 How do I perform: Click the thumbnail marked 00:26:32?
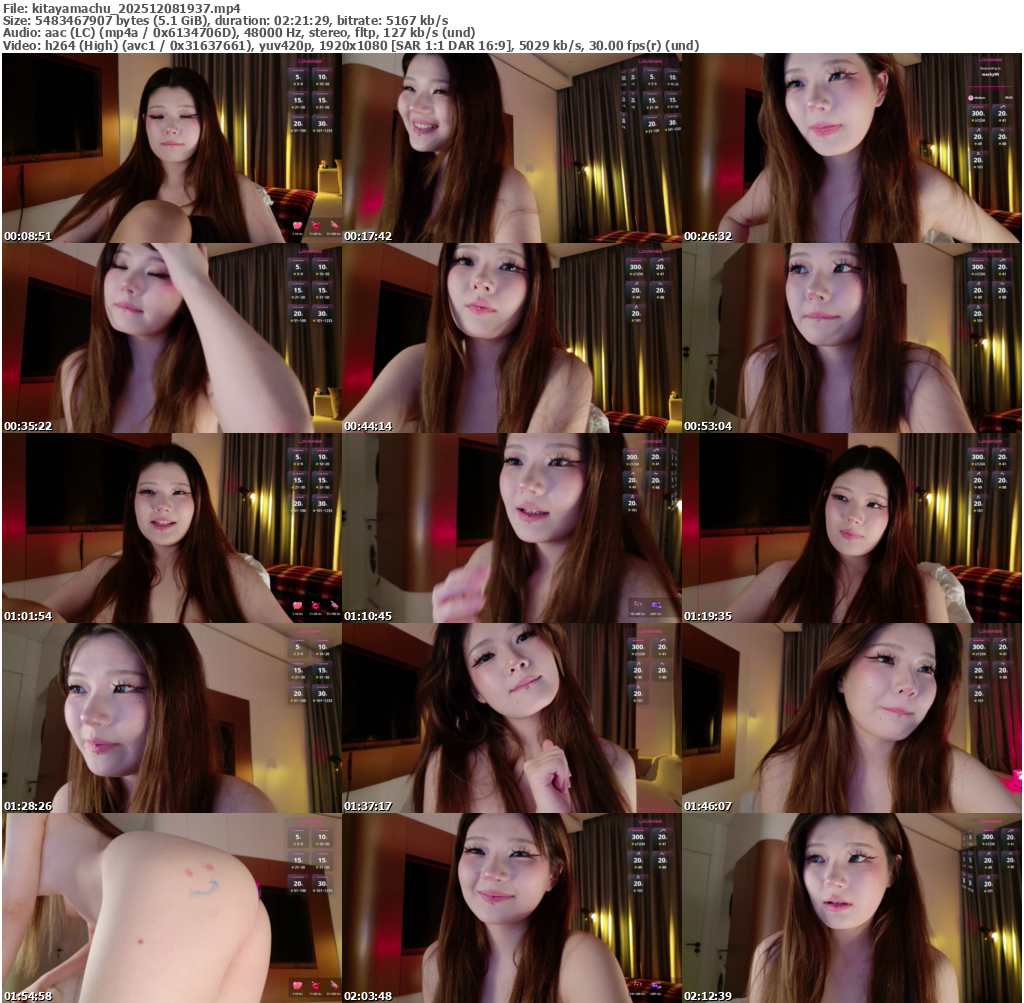click(x=851, y=148)
